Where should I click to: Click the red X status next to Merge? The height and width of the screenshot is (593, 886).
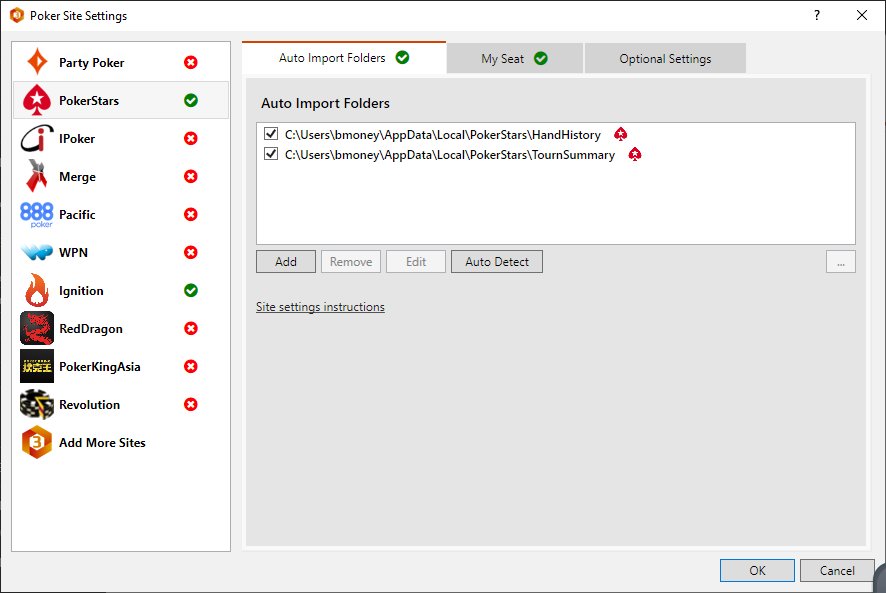click(191, 176)
